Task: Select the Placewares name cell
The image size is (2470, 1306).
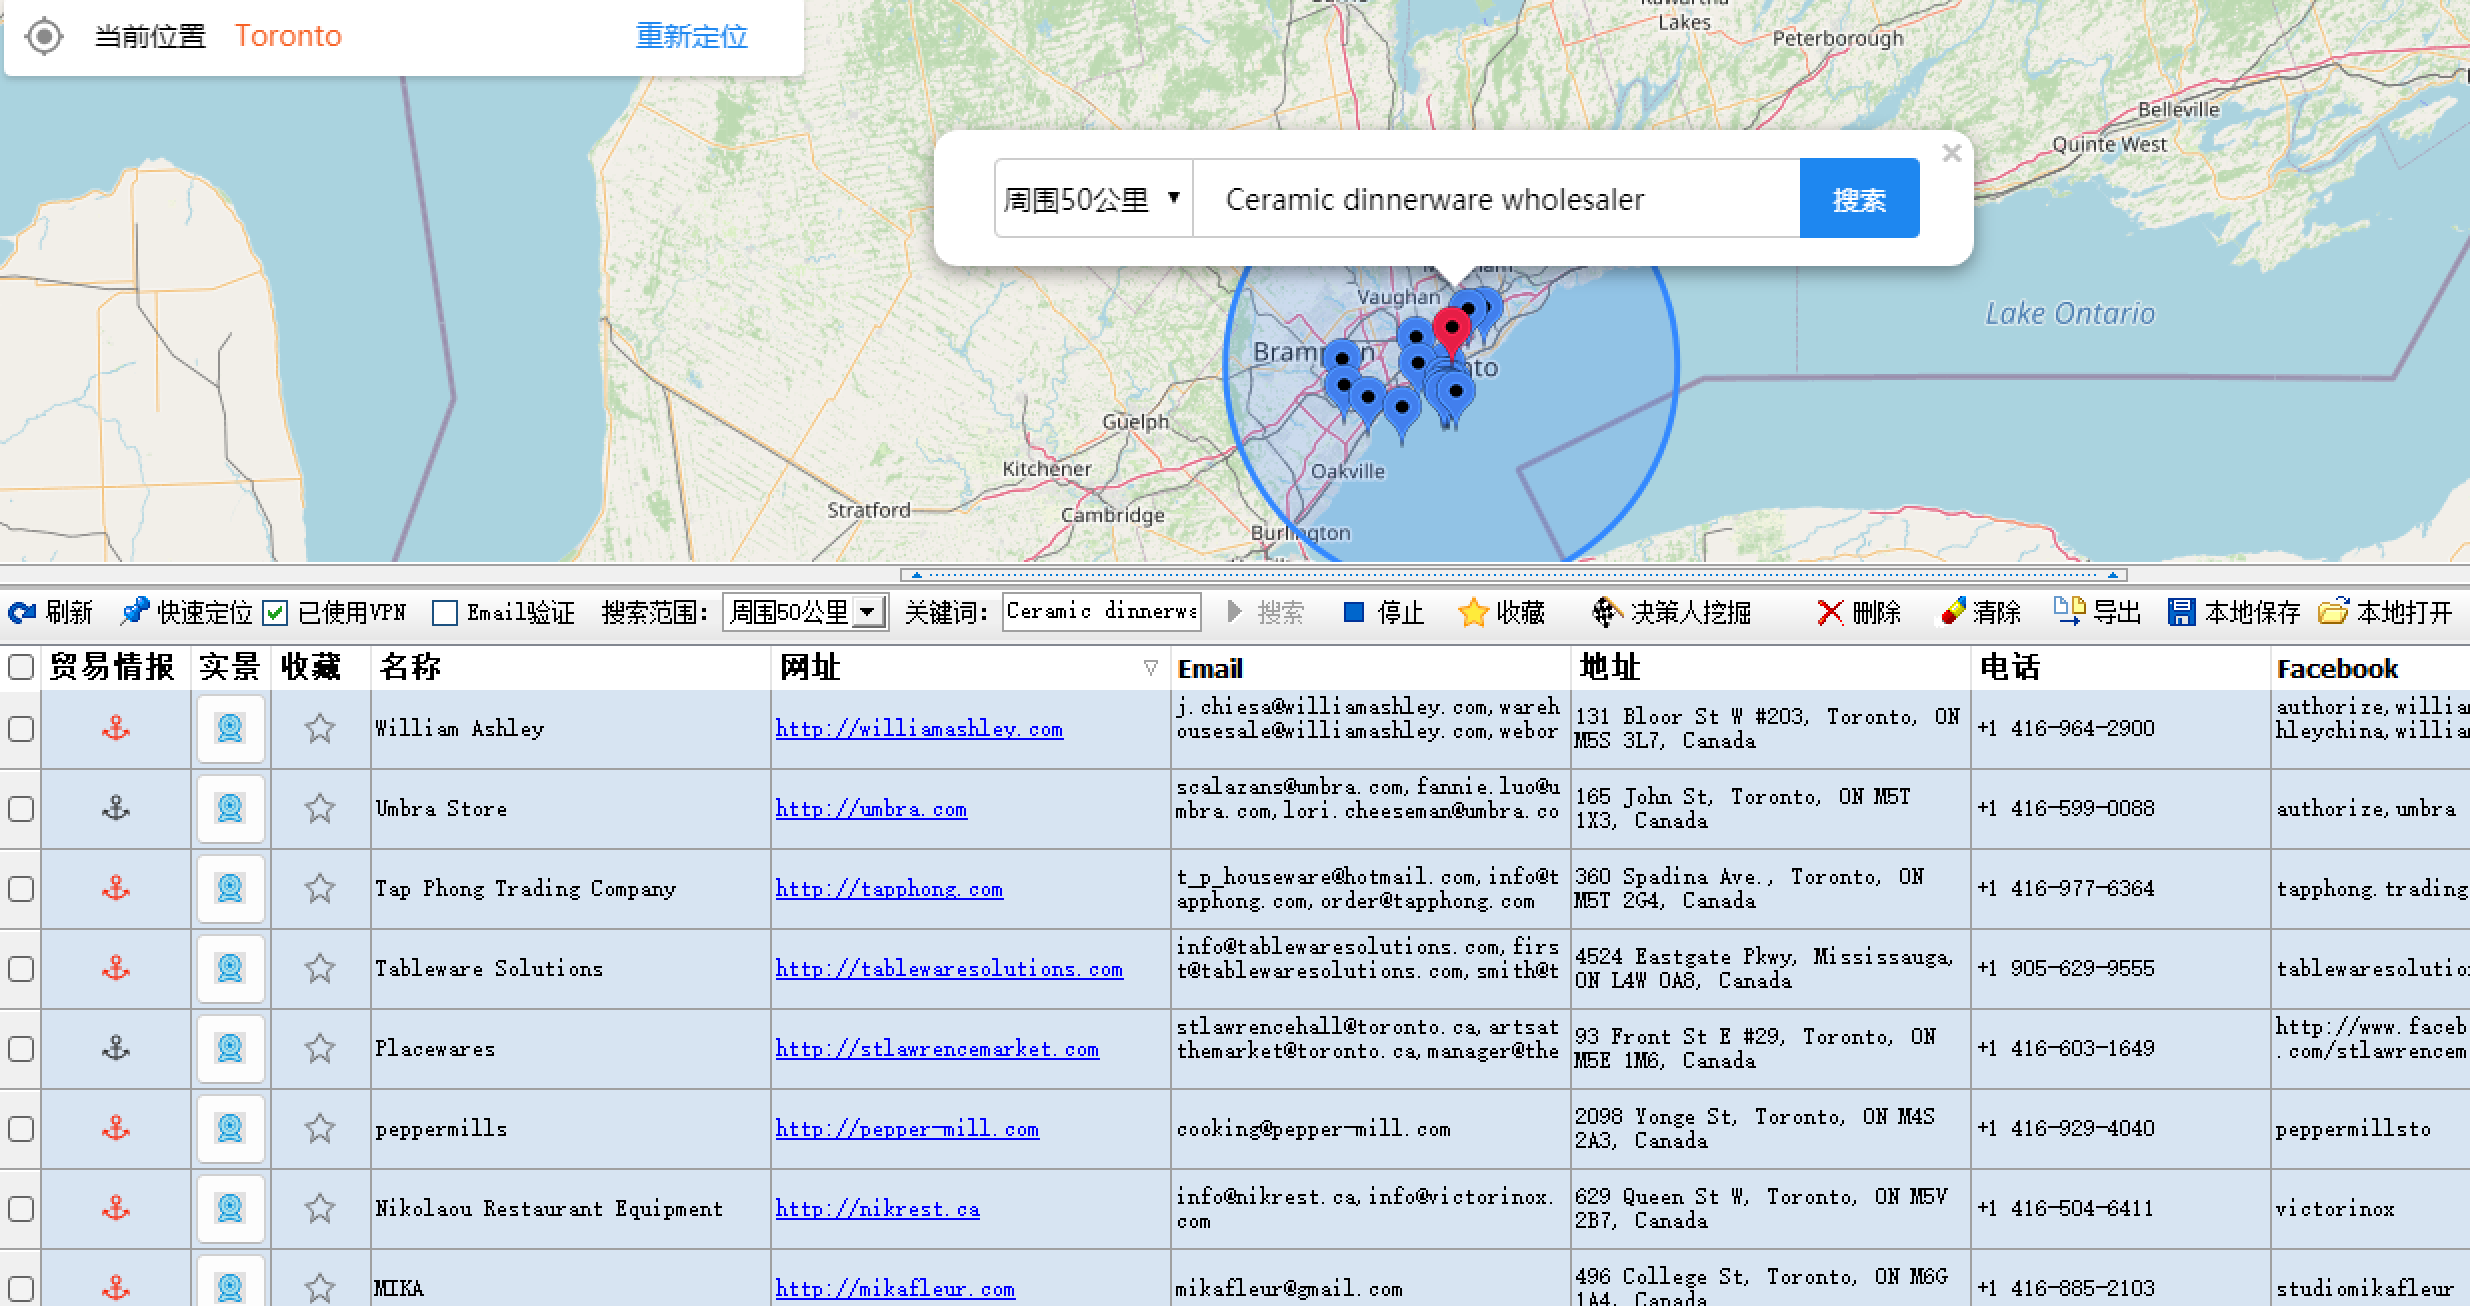Action: click(570, 1049)
